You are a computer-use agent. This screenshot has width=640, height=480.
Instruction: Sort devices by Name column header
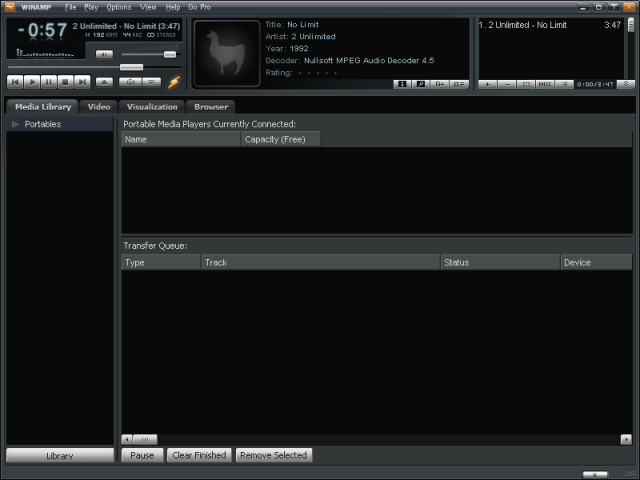(x=182, y=139)
